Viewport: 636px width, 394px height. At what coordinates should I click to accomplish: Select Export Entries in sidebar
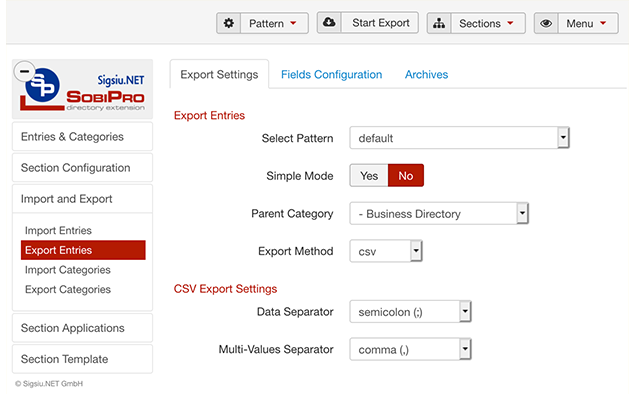[83, 250]
